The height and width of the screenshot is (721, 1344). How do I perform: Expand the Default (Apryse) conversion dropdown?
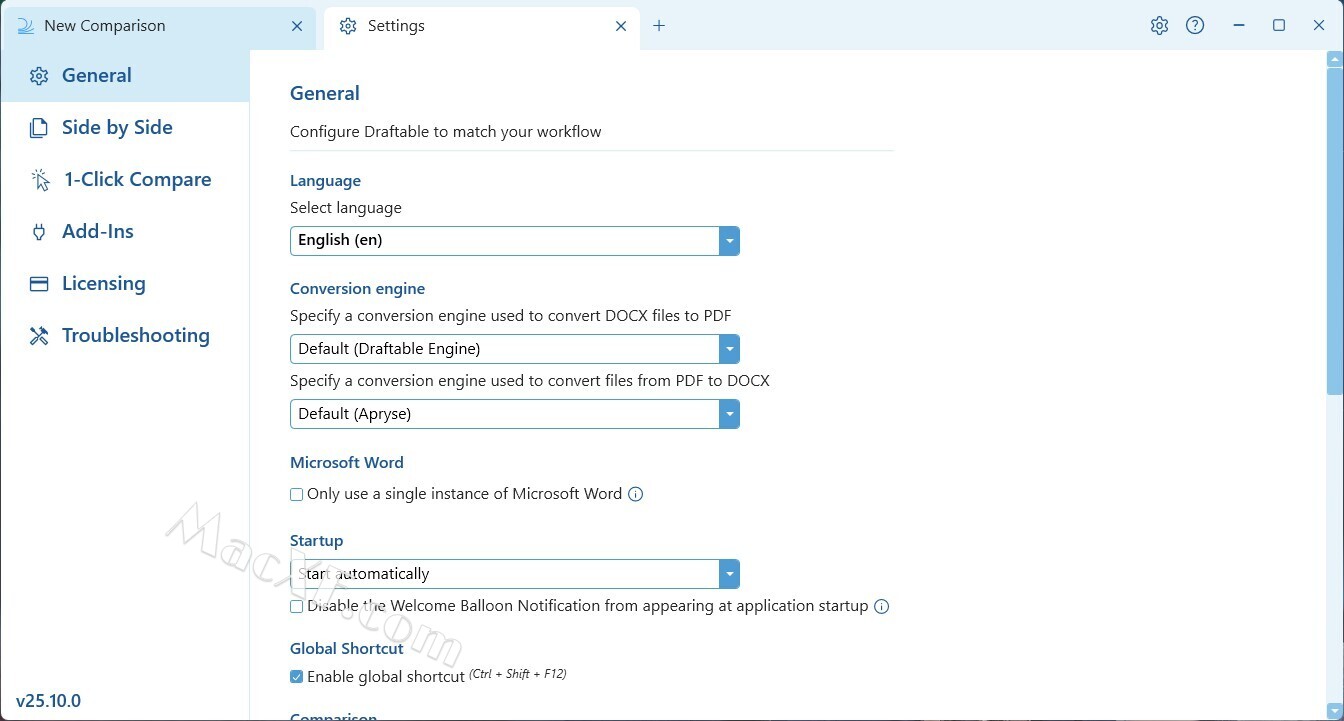pyautogui.click(x=729, y=414)
